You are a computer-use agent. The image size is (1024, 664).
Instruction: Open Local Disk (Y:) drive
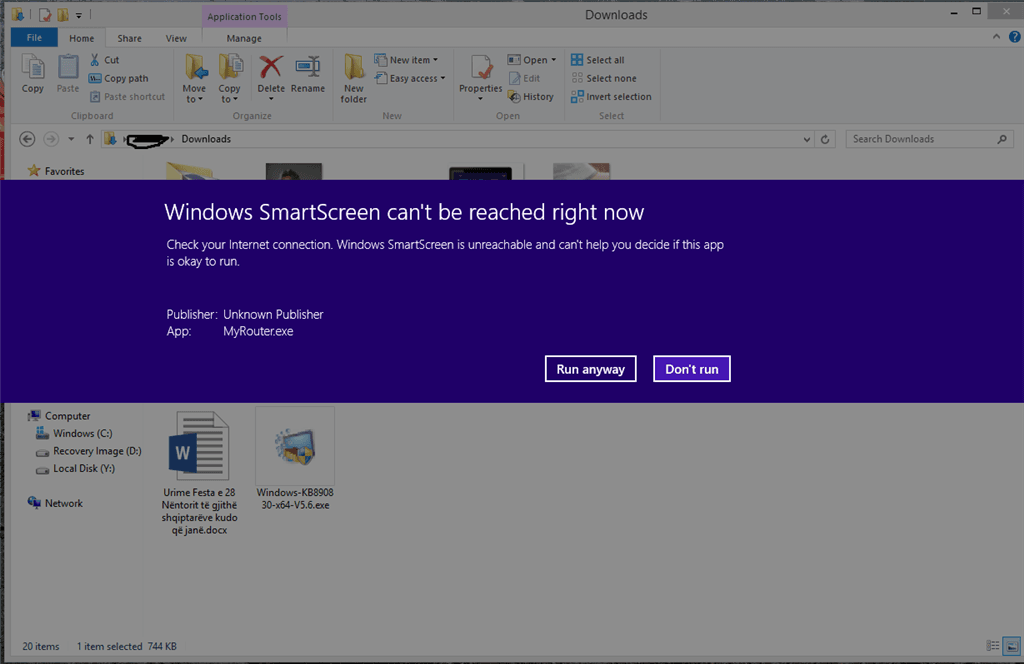point(75,469)
